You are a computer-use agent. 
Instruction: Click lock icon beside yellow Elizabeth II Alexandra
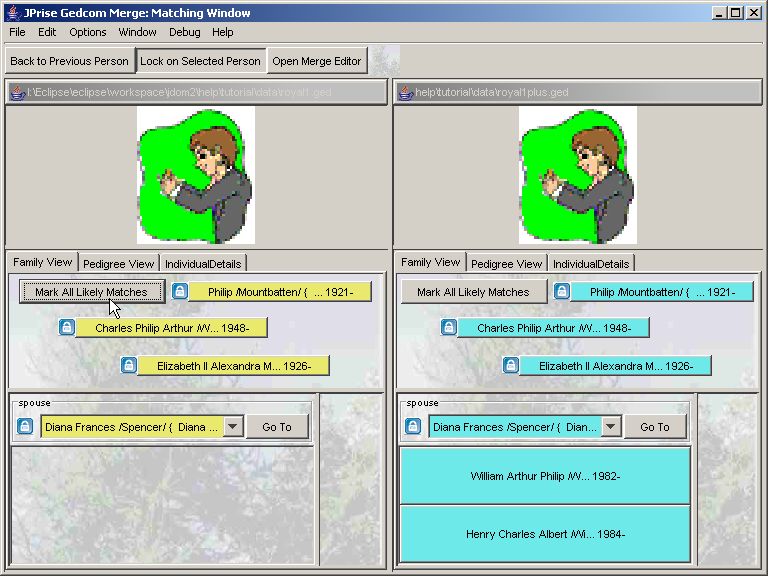coord(128,366)
